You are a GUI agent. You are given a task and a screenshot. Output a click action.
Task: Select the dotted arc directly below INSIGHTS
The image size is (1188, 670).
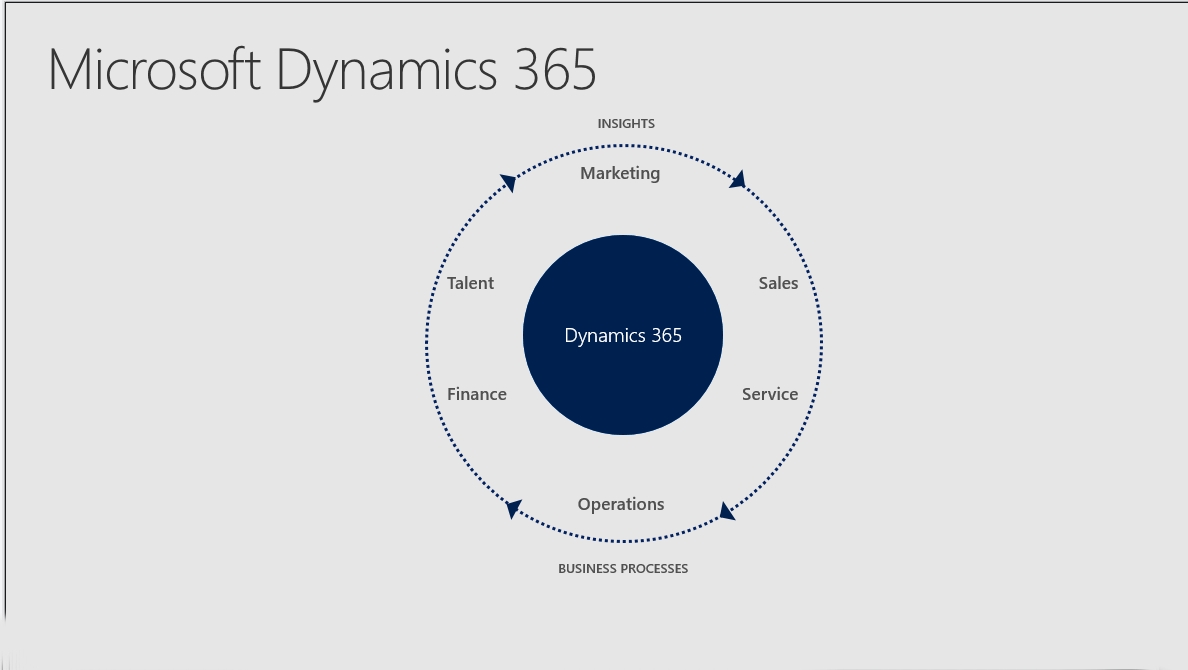click(x=624, y=147)
